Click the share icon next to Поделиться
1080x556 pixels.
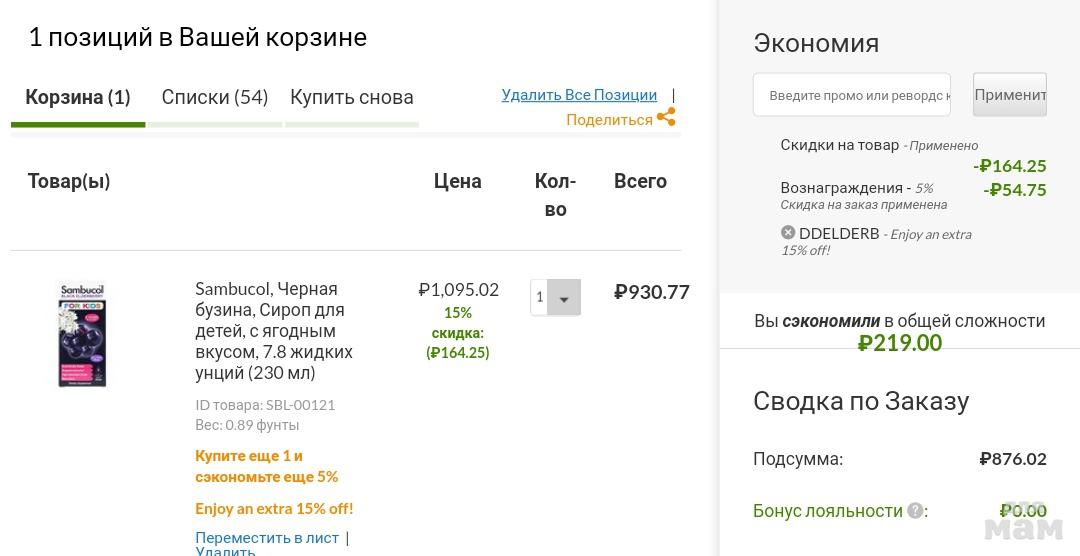(666, 118)
